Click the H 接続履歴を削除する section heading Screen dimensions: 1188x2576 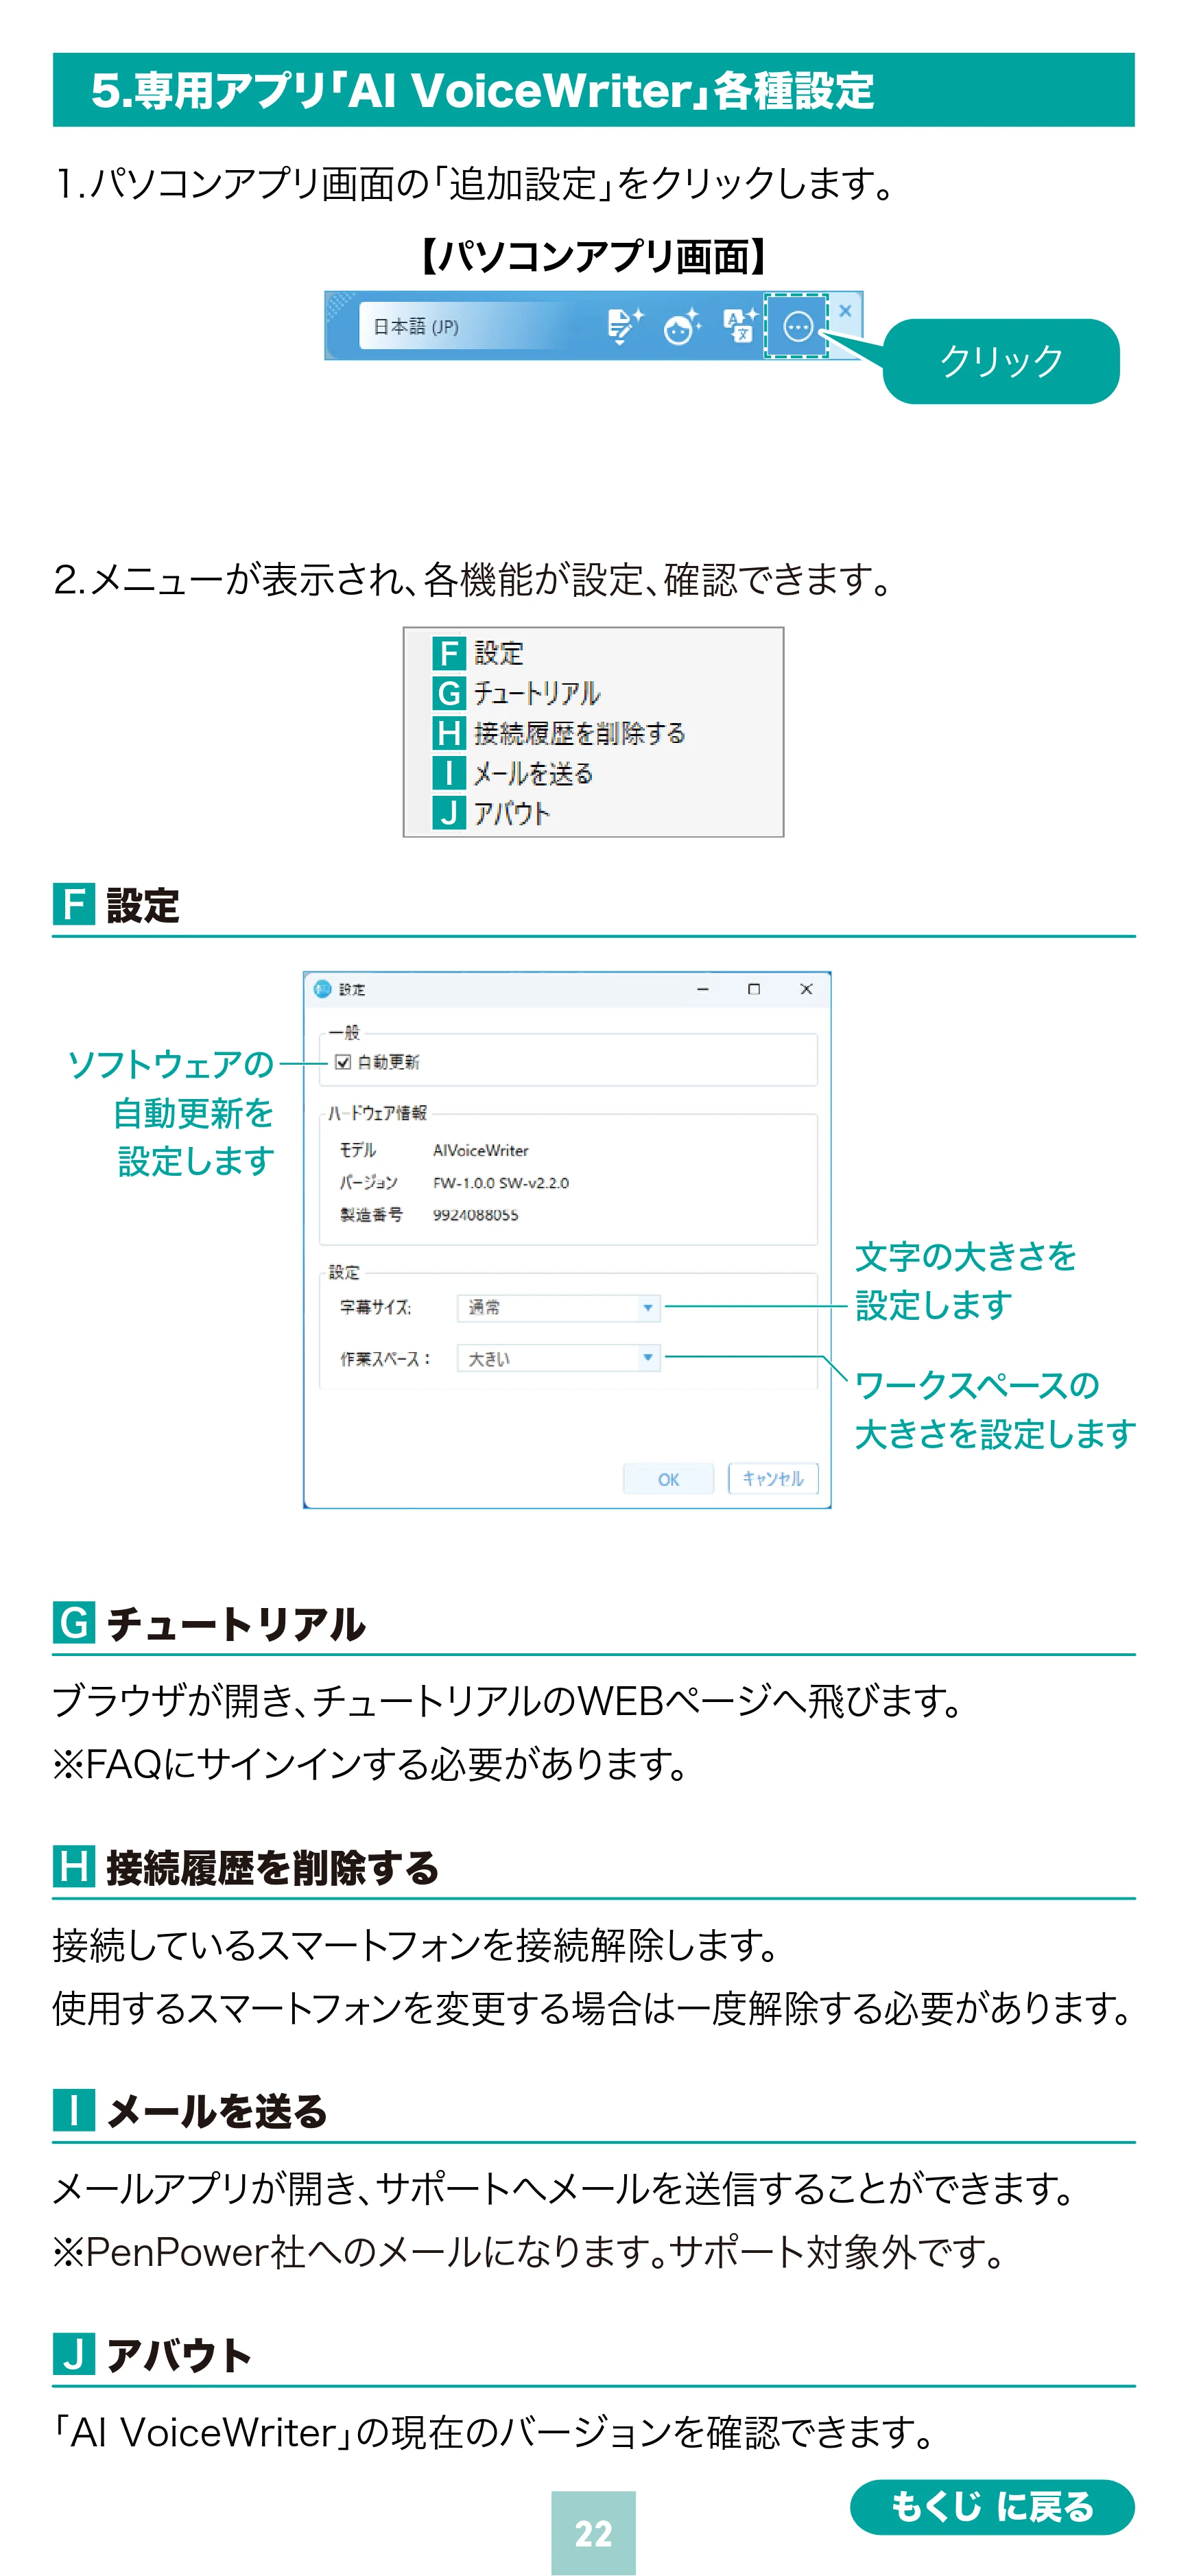[246, 1867]
